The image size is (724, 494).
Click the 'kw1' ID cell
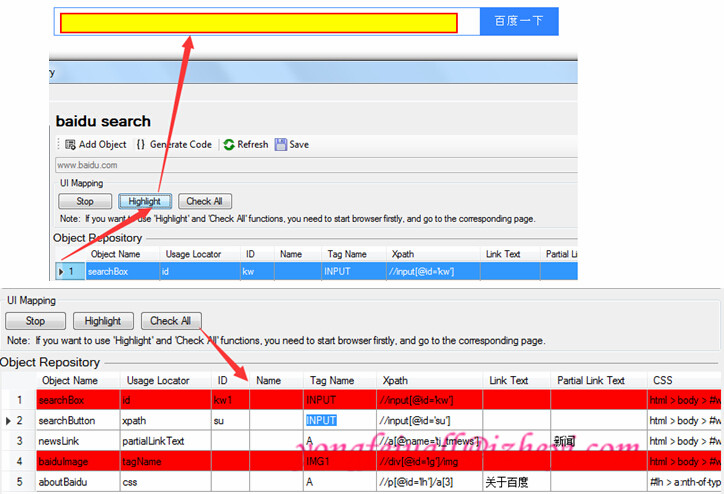point(230,400)
